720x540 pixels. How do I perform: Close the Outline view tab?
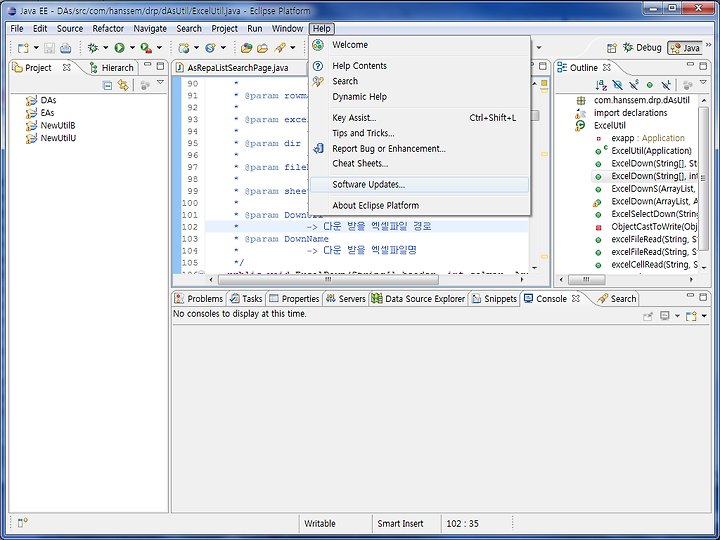tap(607, 68)
